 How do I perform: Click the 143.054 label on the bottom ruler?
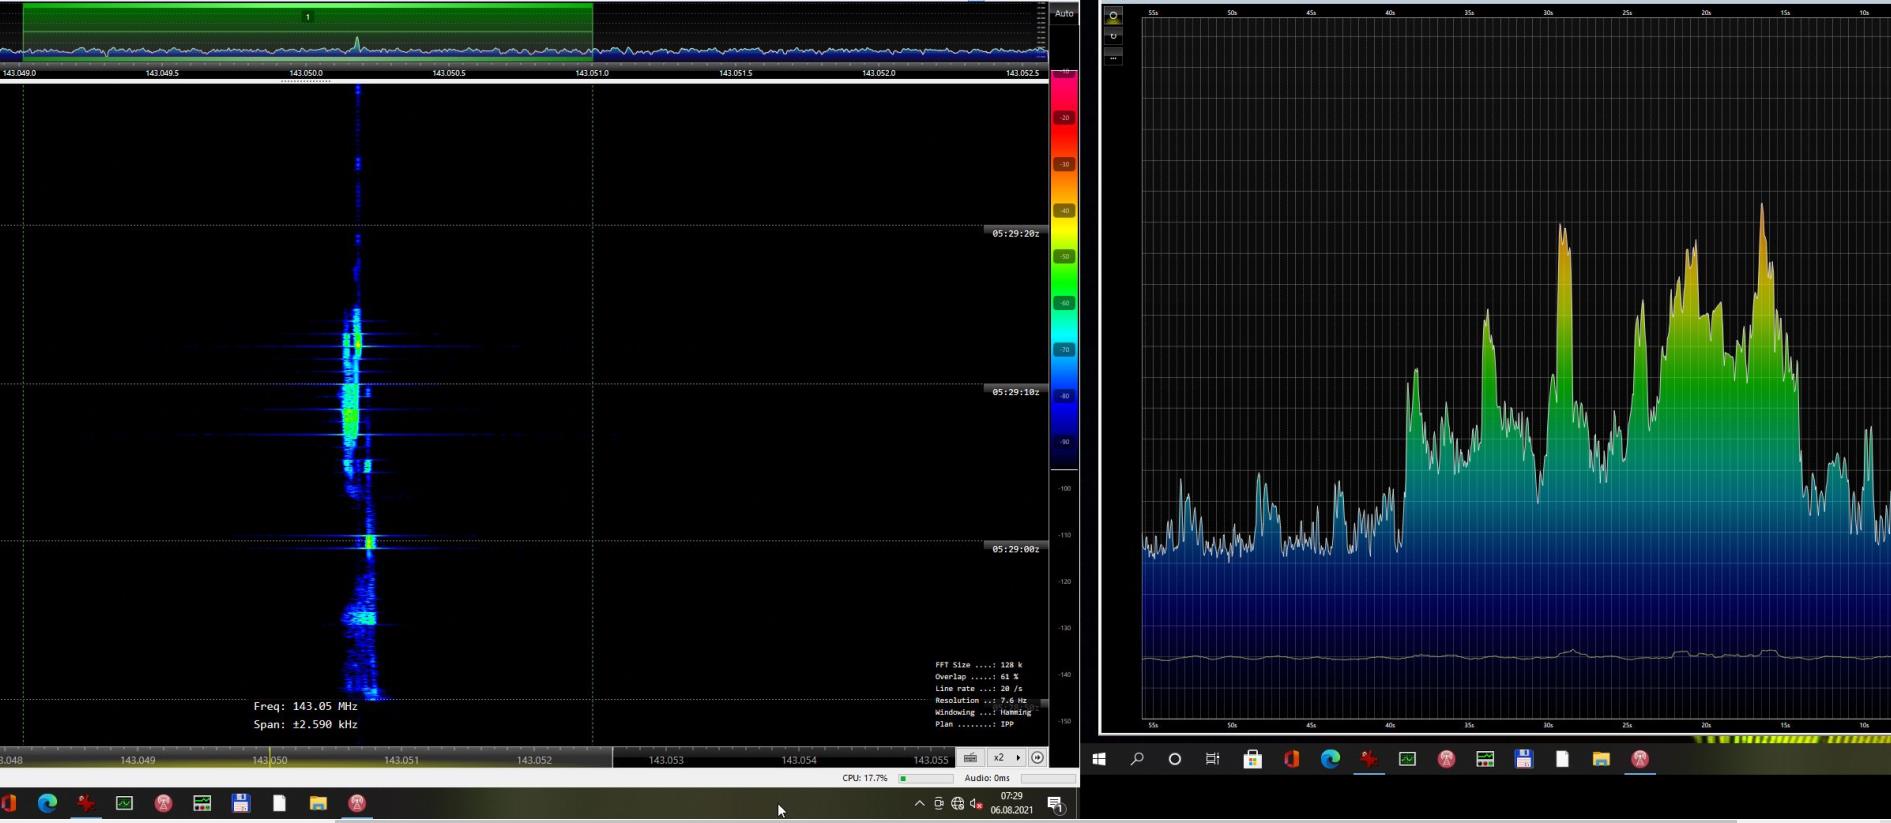pyautogui.click(x=798, y=760)
